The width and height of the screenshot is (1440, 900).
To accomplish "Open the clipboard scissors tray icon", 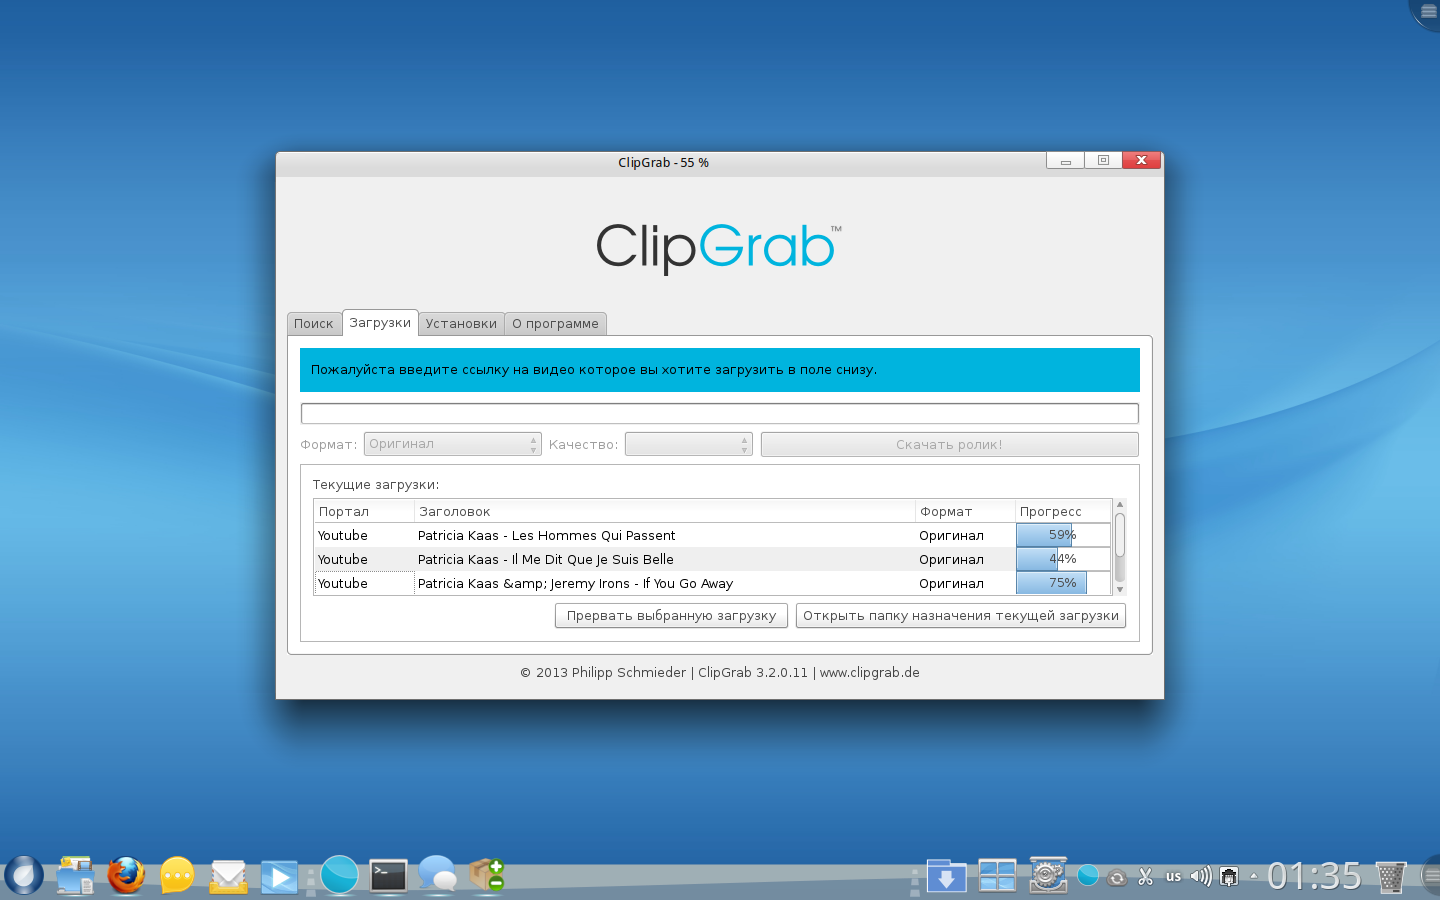I will [1146, 877].
